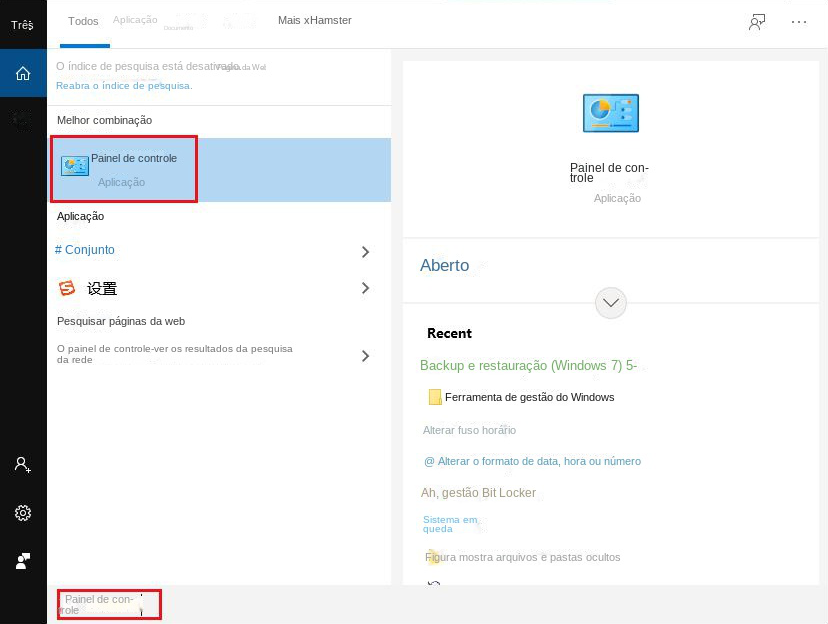Click the feedback person icon in sidebar
This screenshot has height=624, width=828.
(23, 561)
